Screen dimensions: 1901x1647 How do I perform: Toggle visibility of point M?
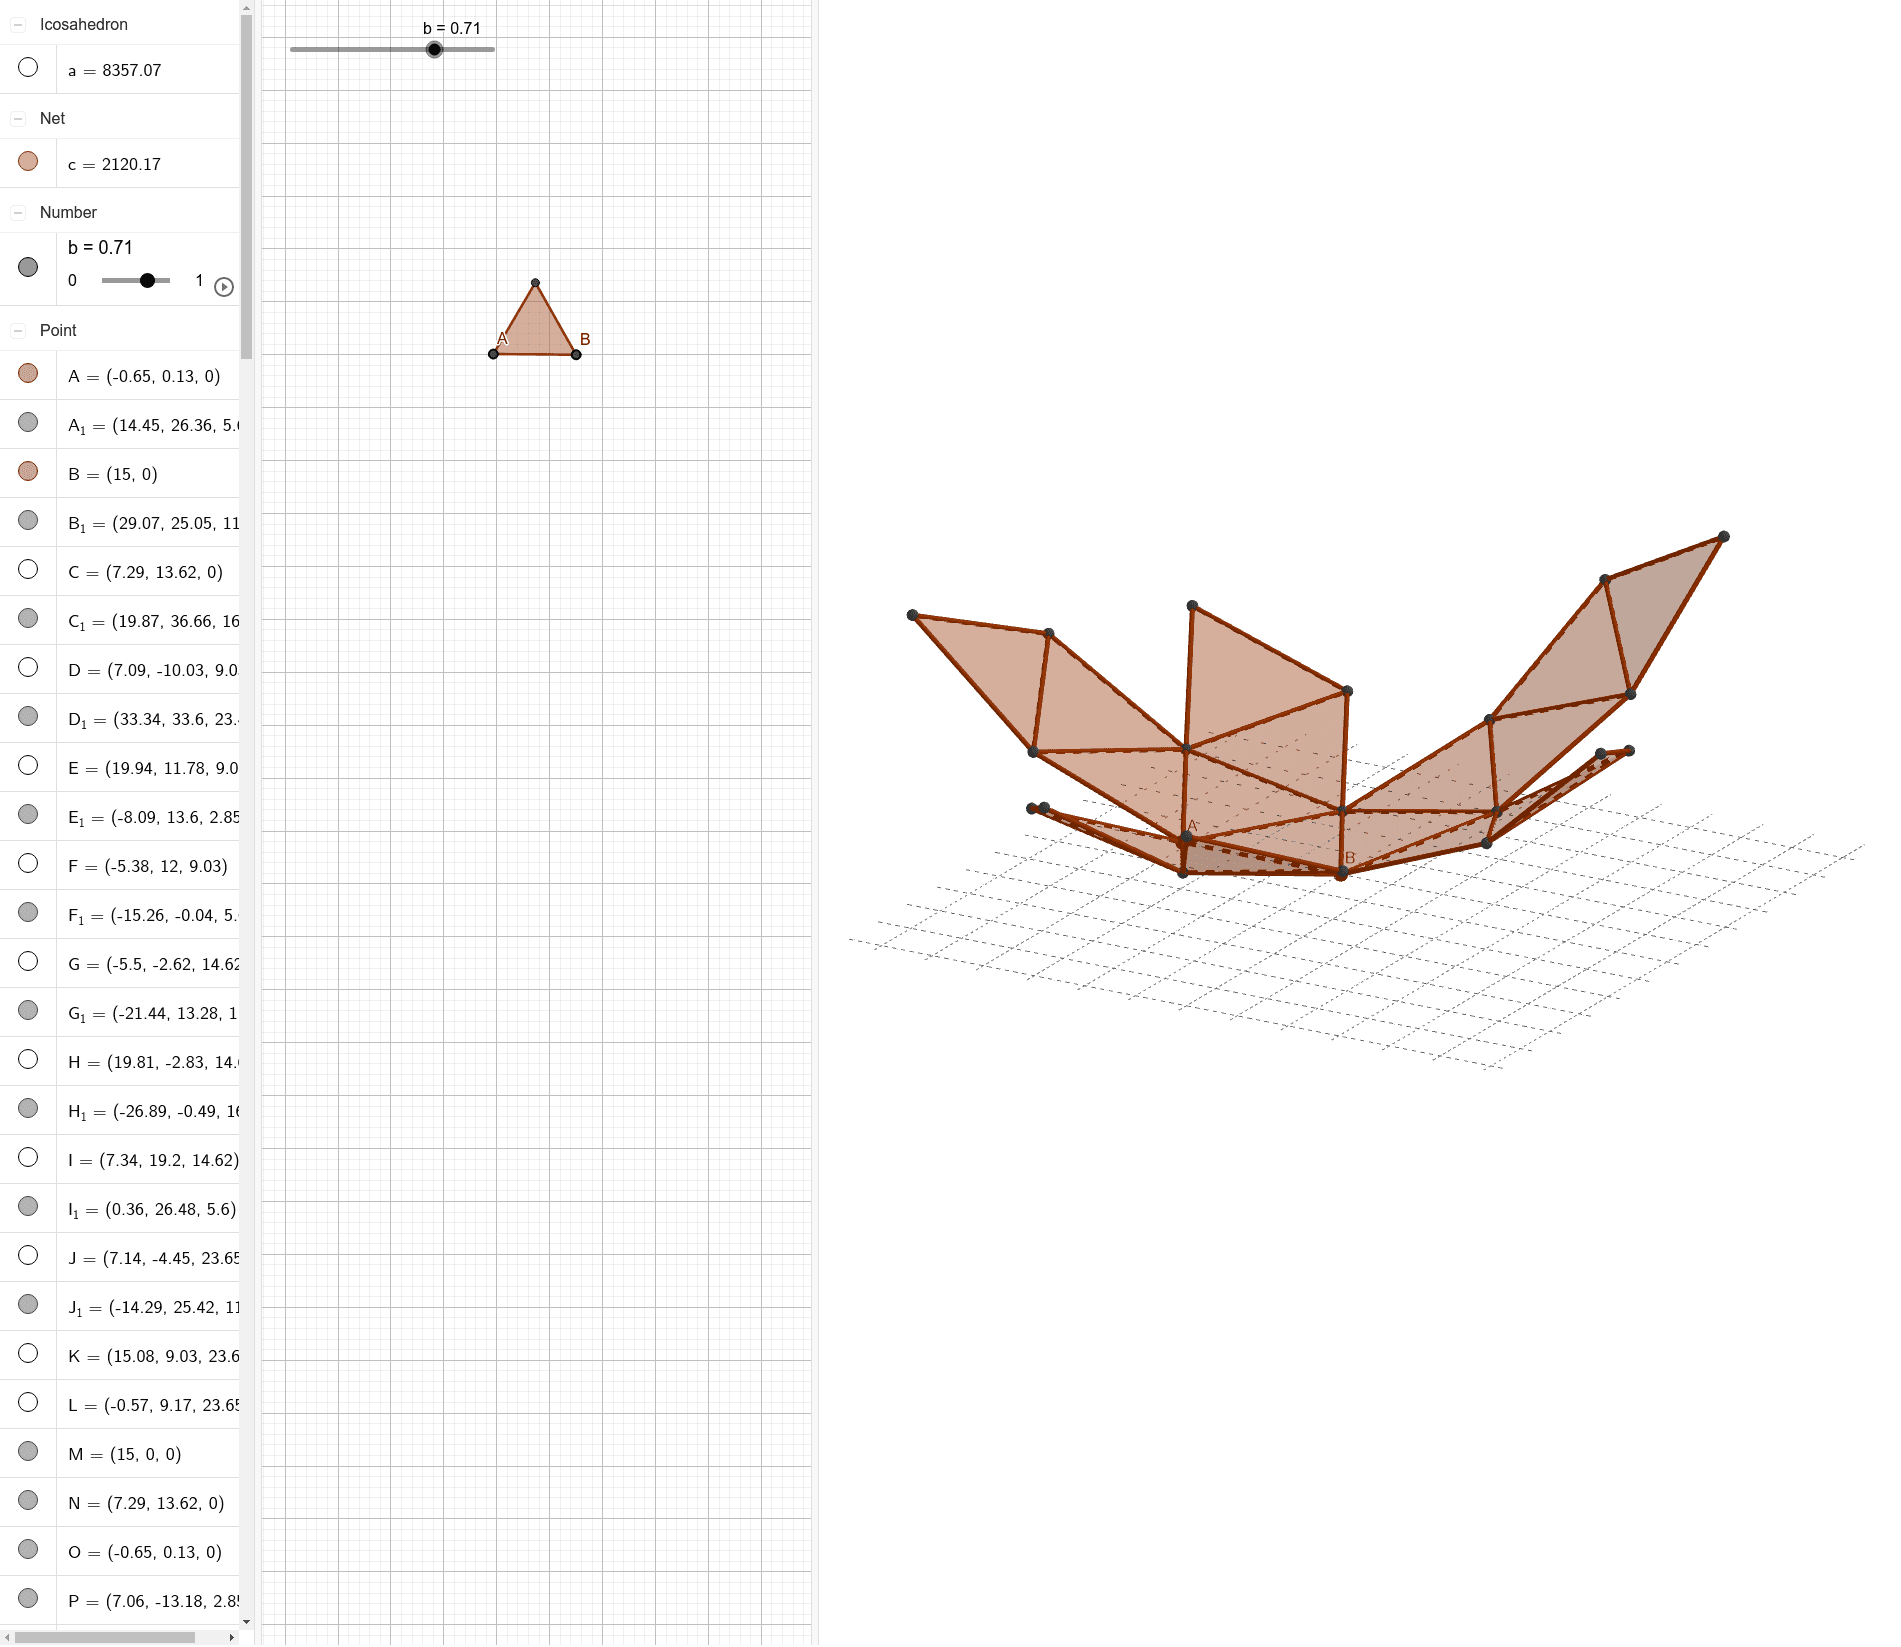click(x=28, y=1451)
